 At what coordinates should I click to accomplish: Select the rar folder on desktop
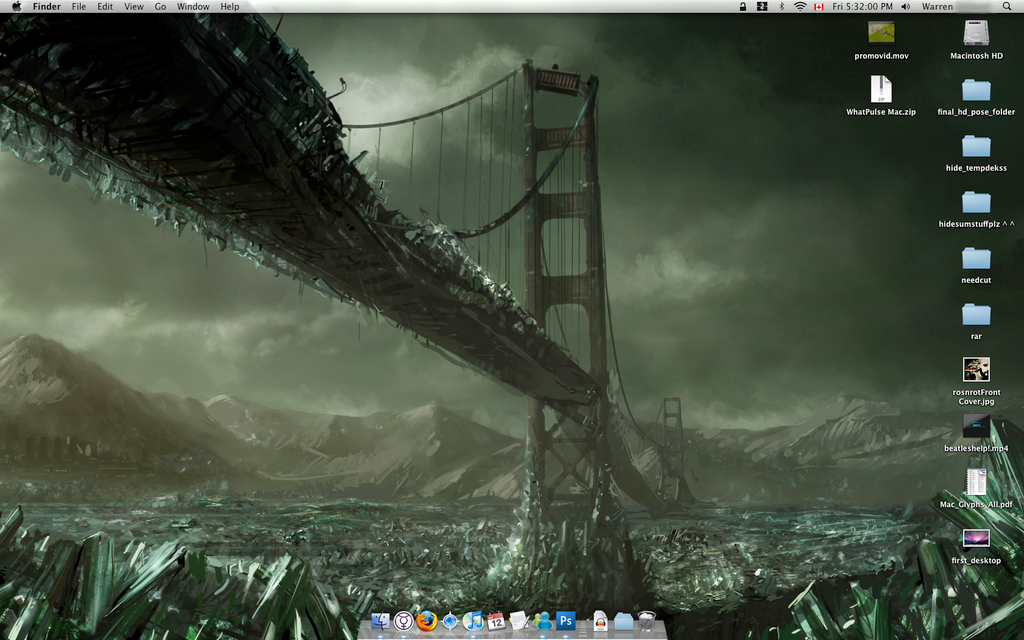pos(976,314)
